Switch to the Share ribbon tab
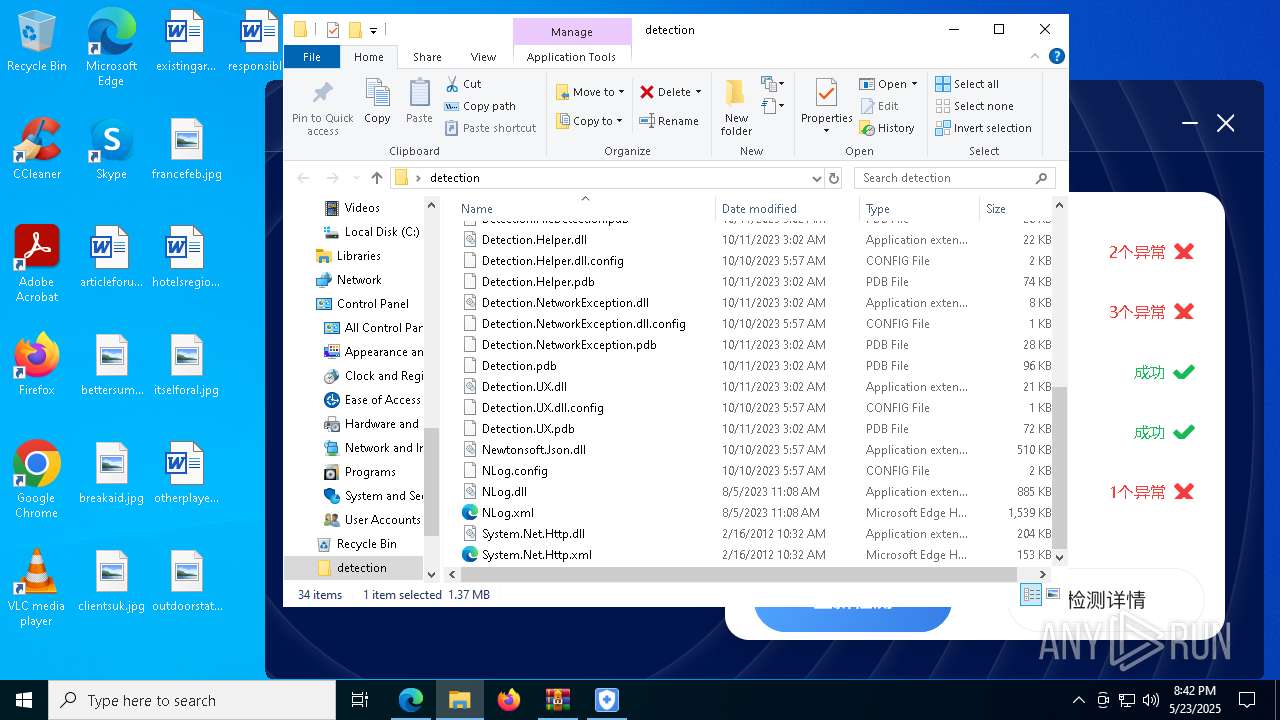The width and height of the screenshot is (1280, 720). pyautogui.click(x=427, y=57)
